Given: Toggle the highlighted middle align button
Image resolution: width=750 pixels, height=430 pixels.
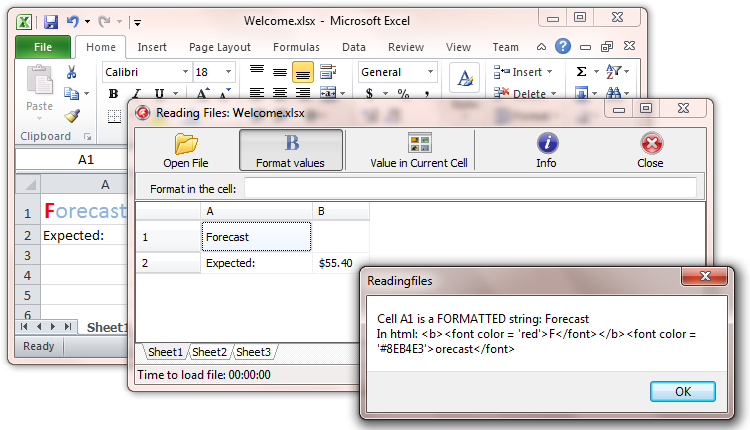Looking at the screenshot, I should 301,72.
